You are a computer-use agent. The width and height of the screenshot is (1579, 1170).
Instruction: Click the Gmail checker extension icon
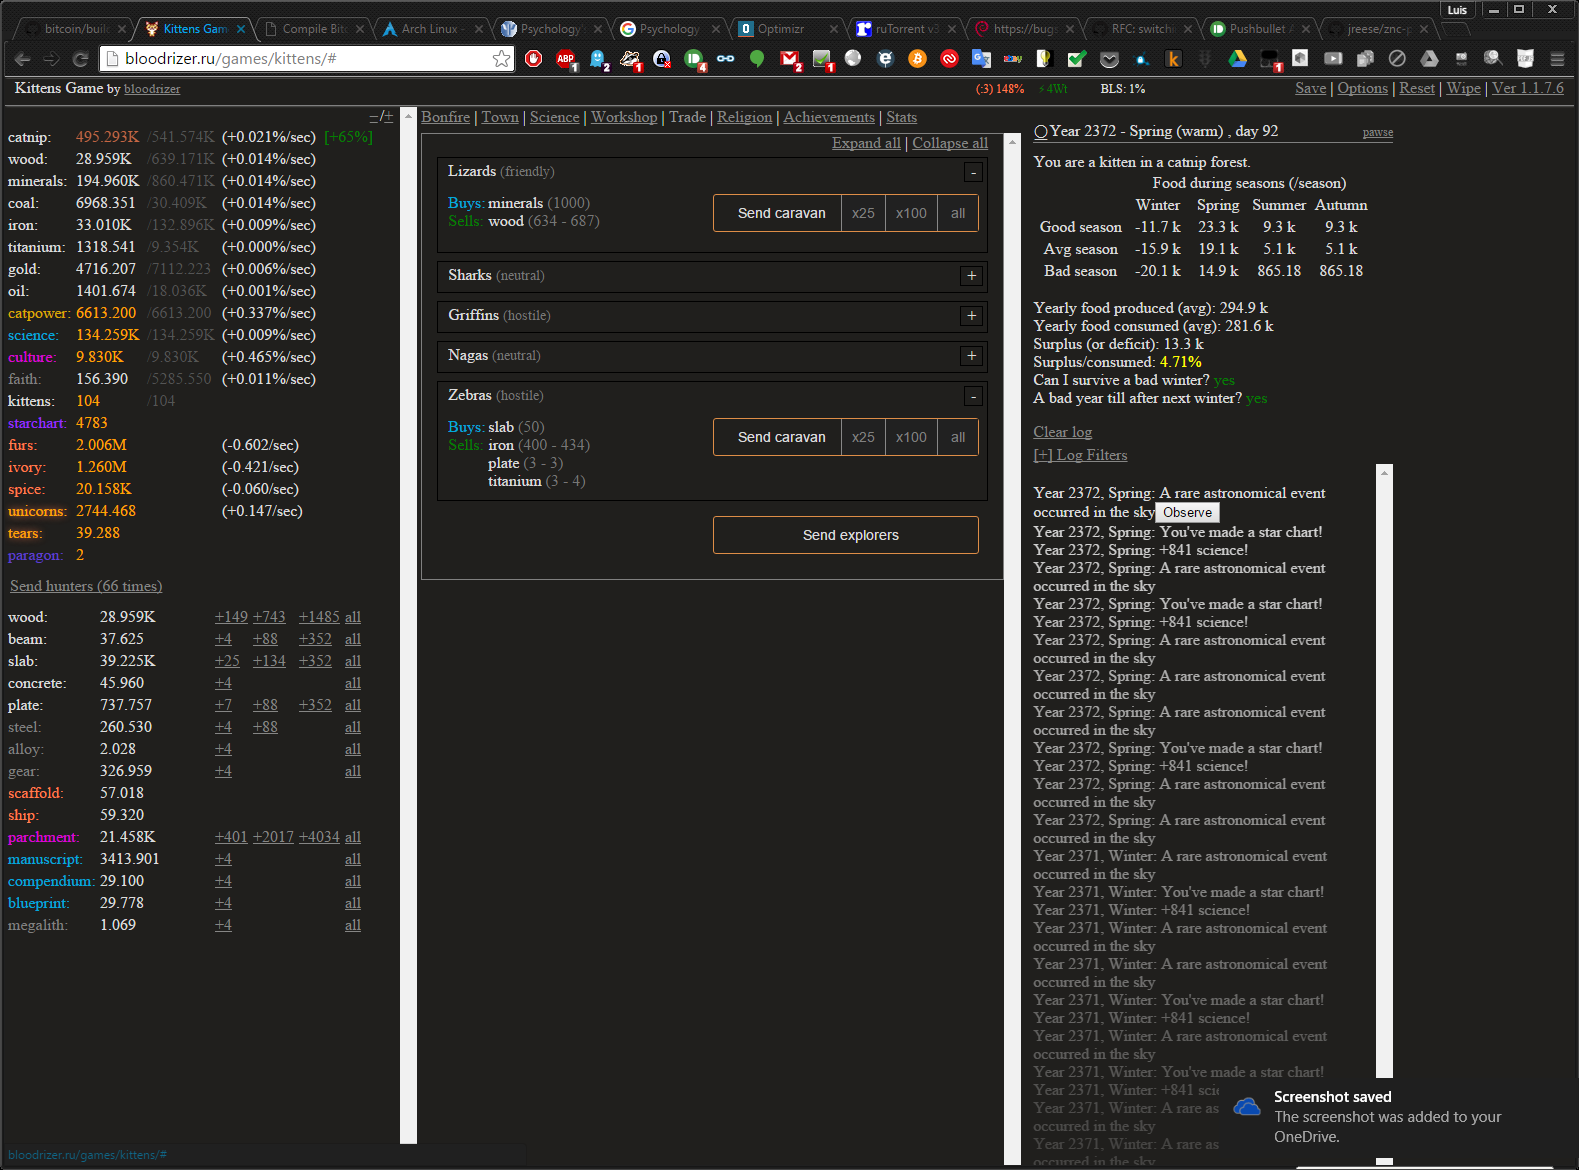(790, 59)
